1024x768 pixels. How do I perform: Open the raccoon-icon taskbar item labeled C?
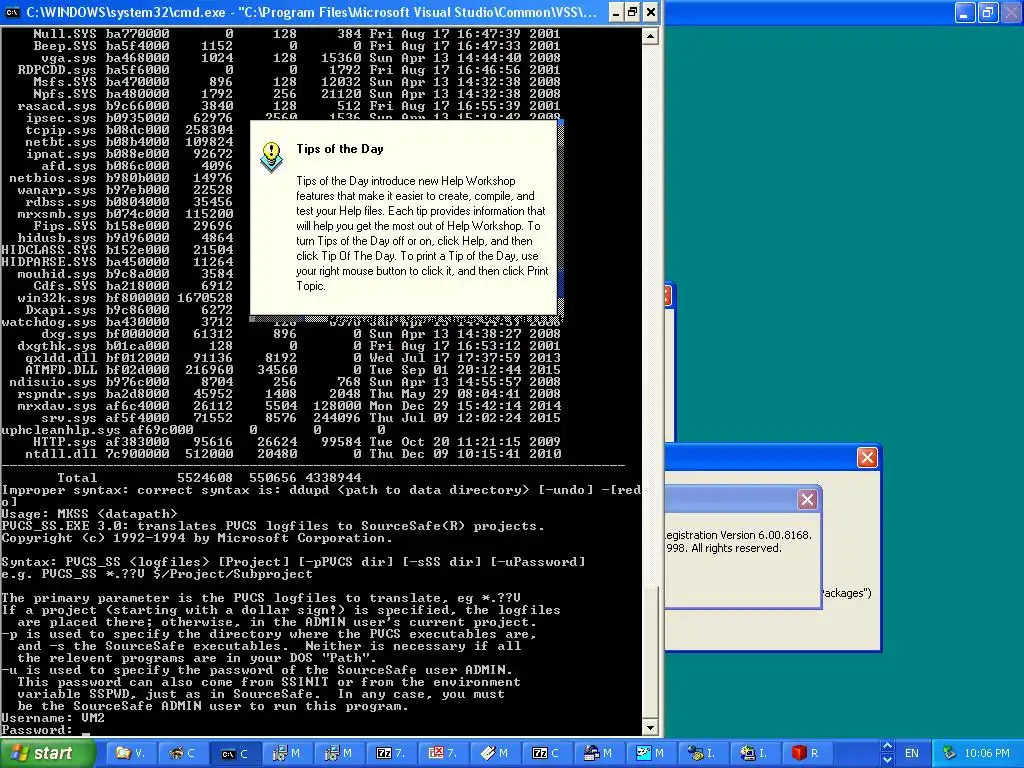click(182, 753)
